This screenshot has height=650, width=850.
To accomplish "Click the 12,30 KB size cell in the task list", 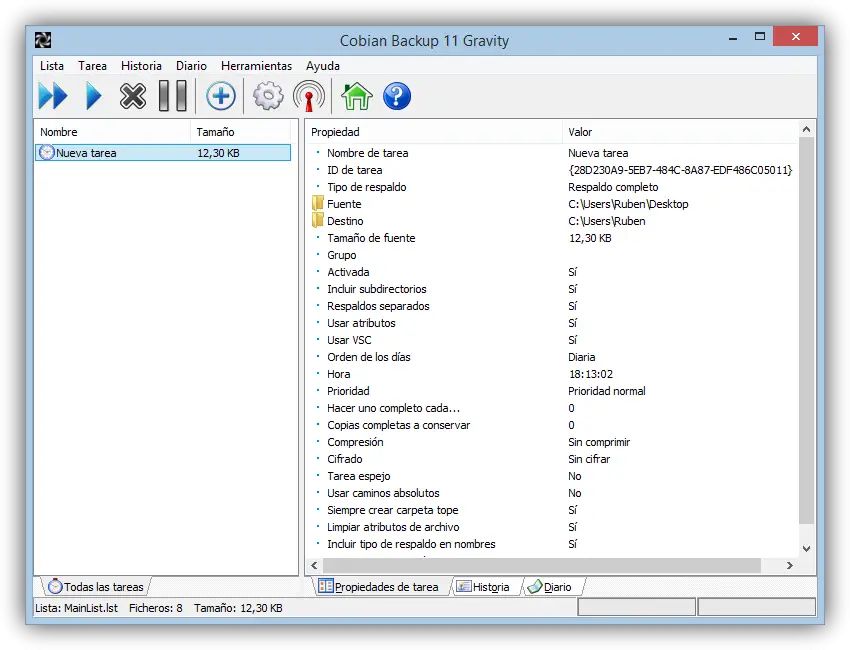I will [x=218, y=153].
